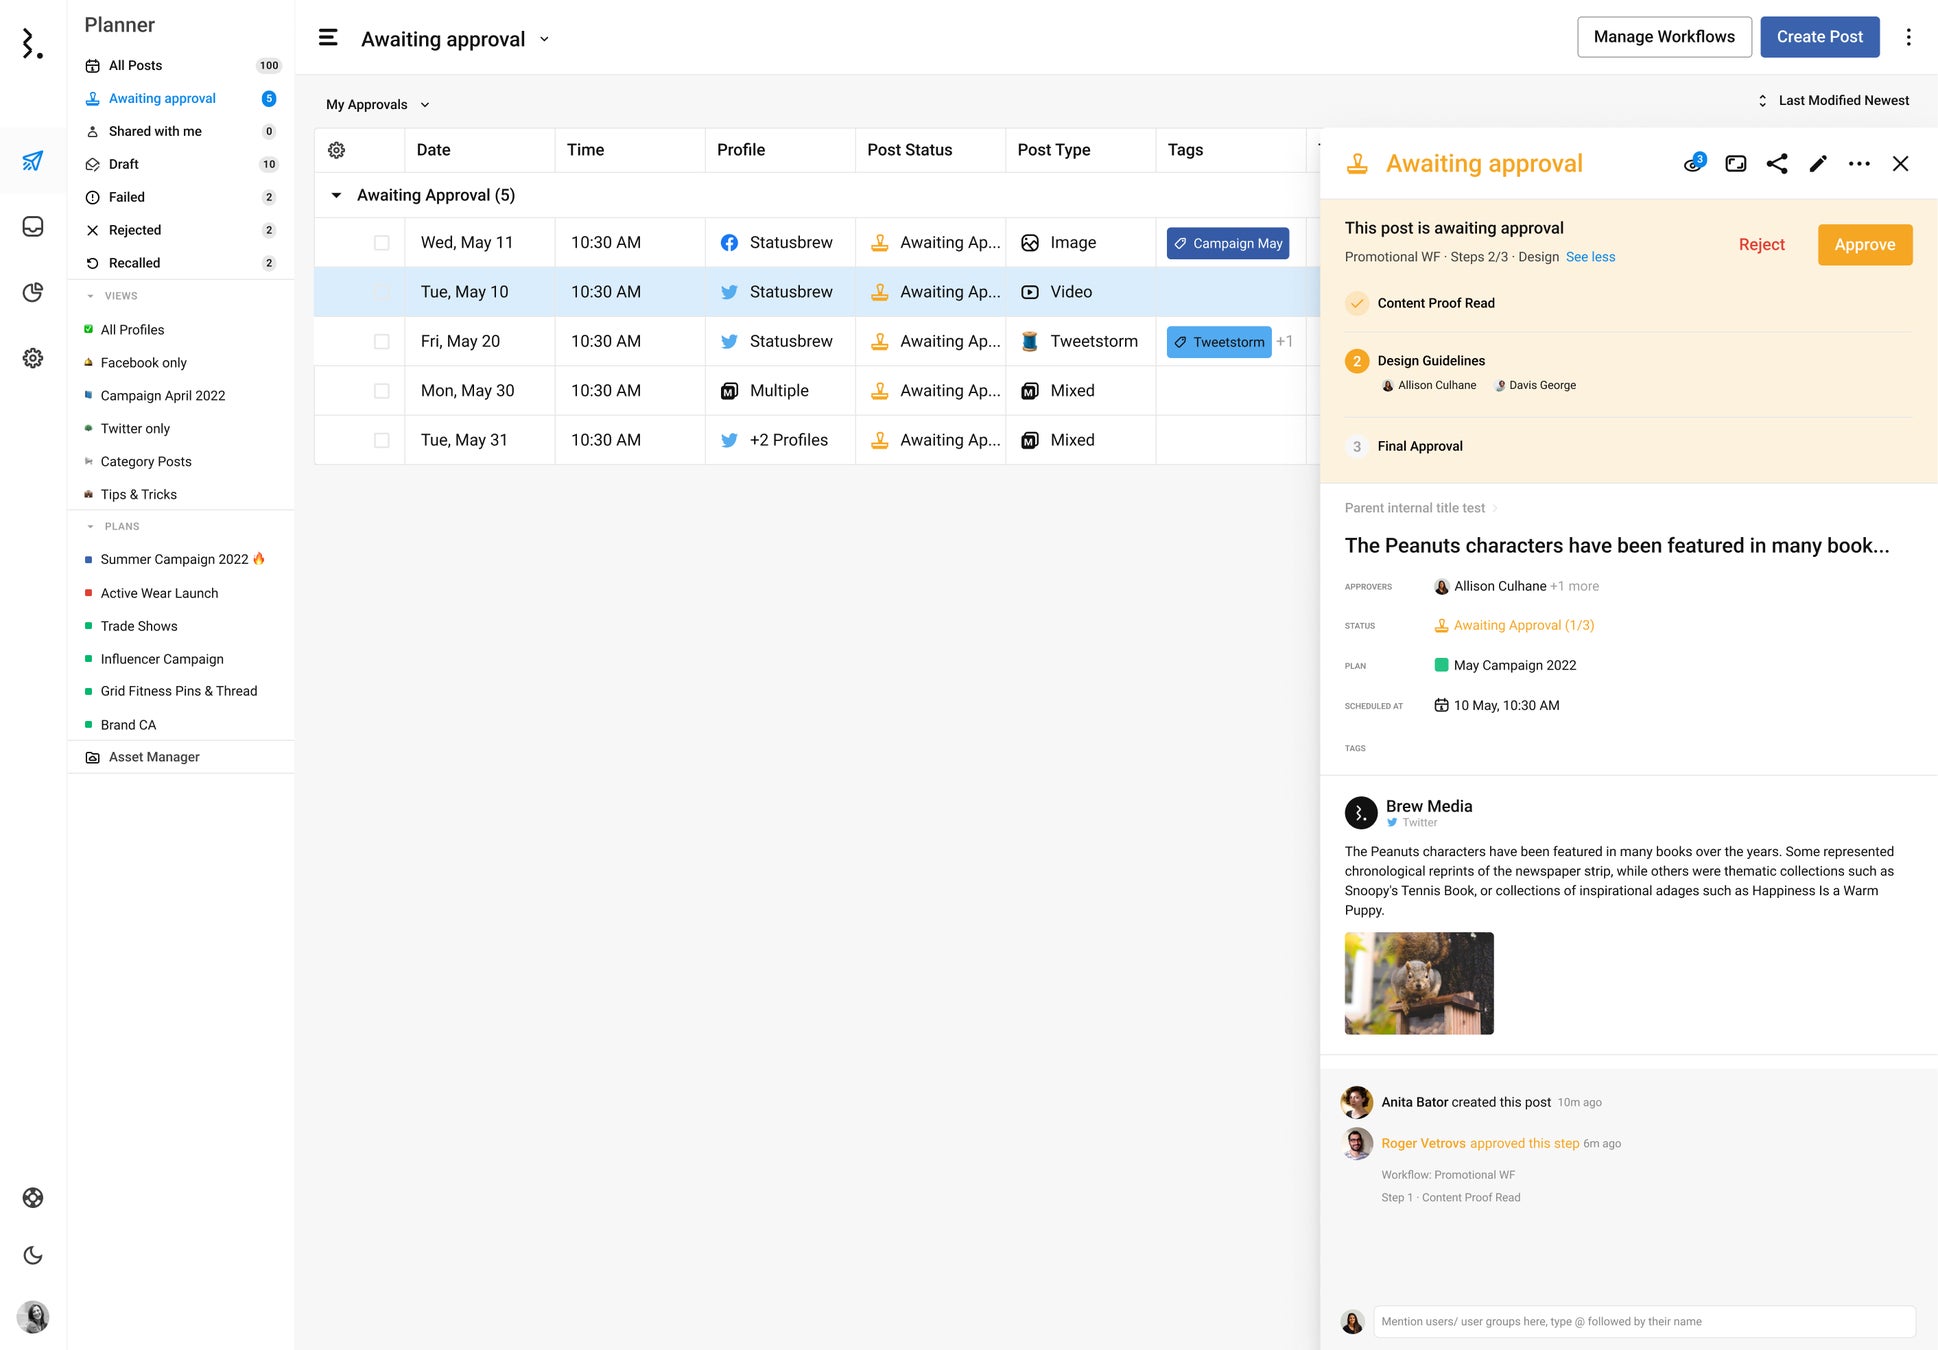Screen dimensions: 1938x1350
Task: Open Draft in the Planner sidebar
Action: (124, 164)
